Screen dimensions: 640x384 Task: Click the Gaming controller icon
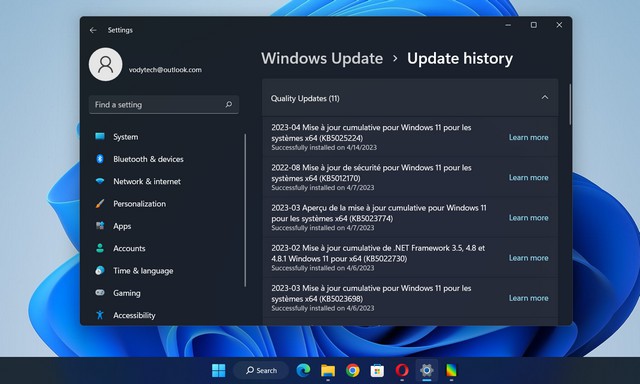tap(100, 293)
